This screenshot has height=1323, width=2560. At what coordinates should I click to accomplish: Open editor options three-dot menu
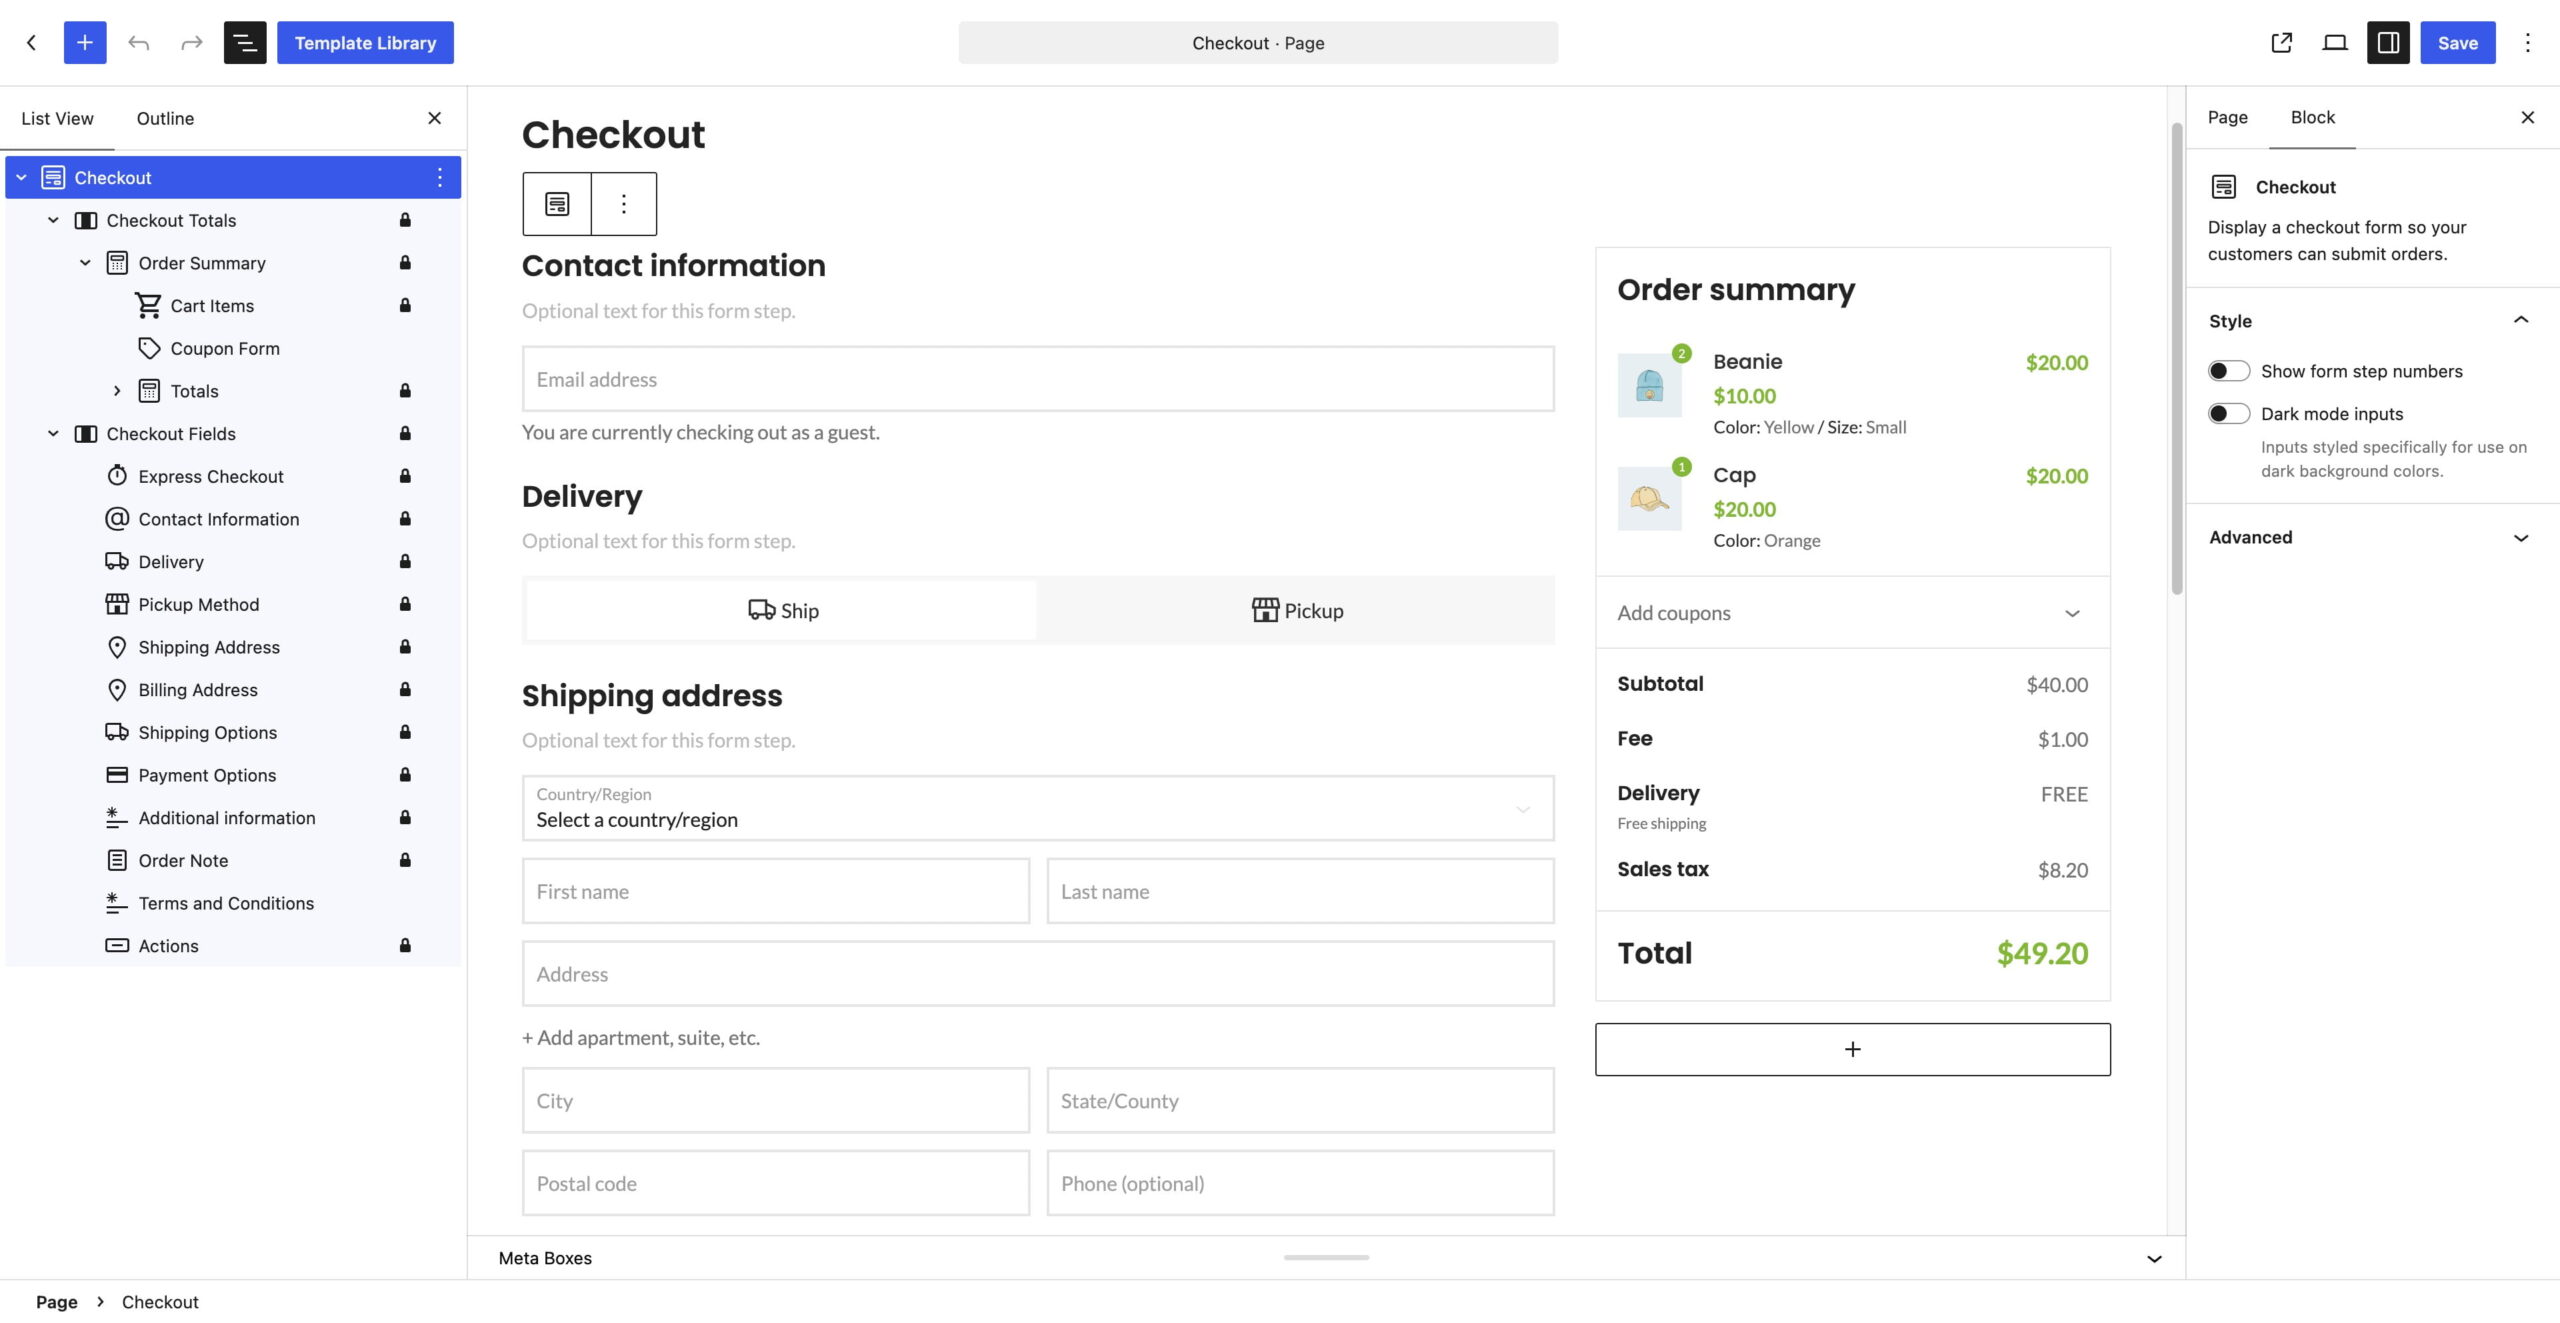pyautogui.click(x=2527, y=43)
